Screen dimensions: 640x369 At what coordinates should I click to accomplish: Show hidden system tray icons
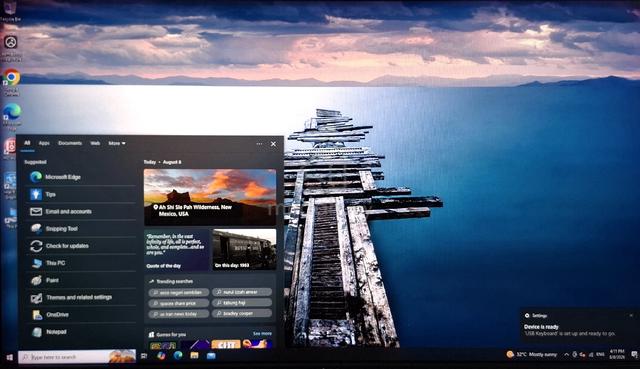tap(567, 355)
